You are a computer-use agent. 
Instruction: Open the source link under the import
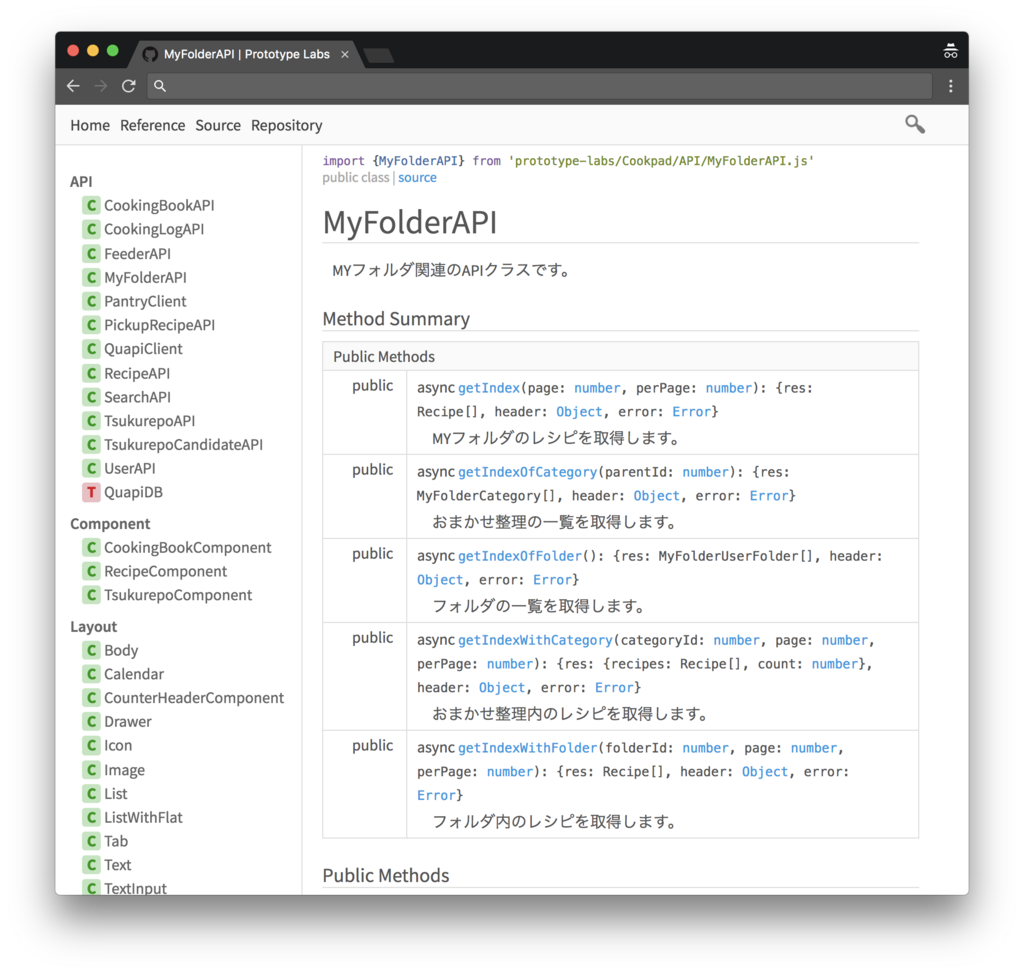click(x=417, y=178)
